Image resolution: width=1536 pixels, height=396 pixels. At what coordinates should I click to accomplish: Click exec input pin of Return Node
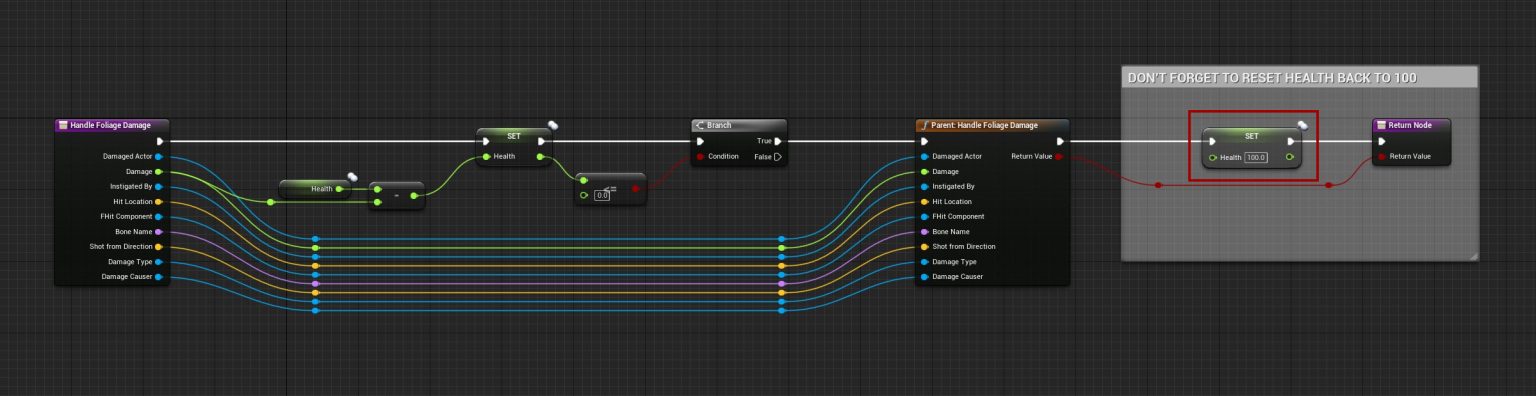1383,141
